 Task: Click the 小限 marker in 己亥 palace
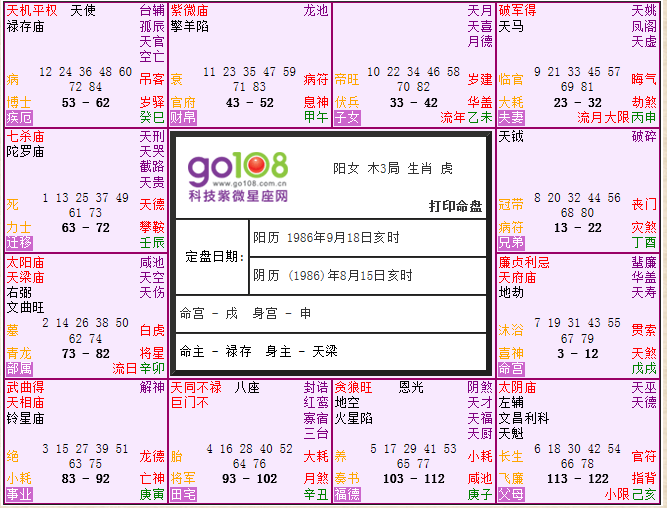pyautogui.click(x=617, y=493)
